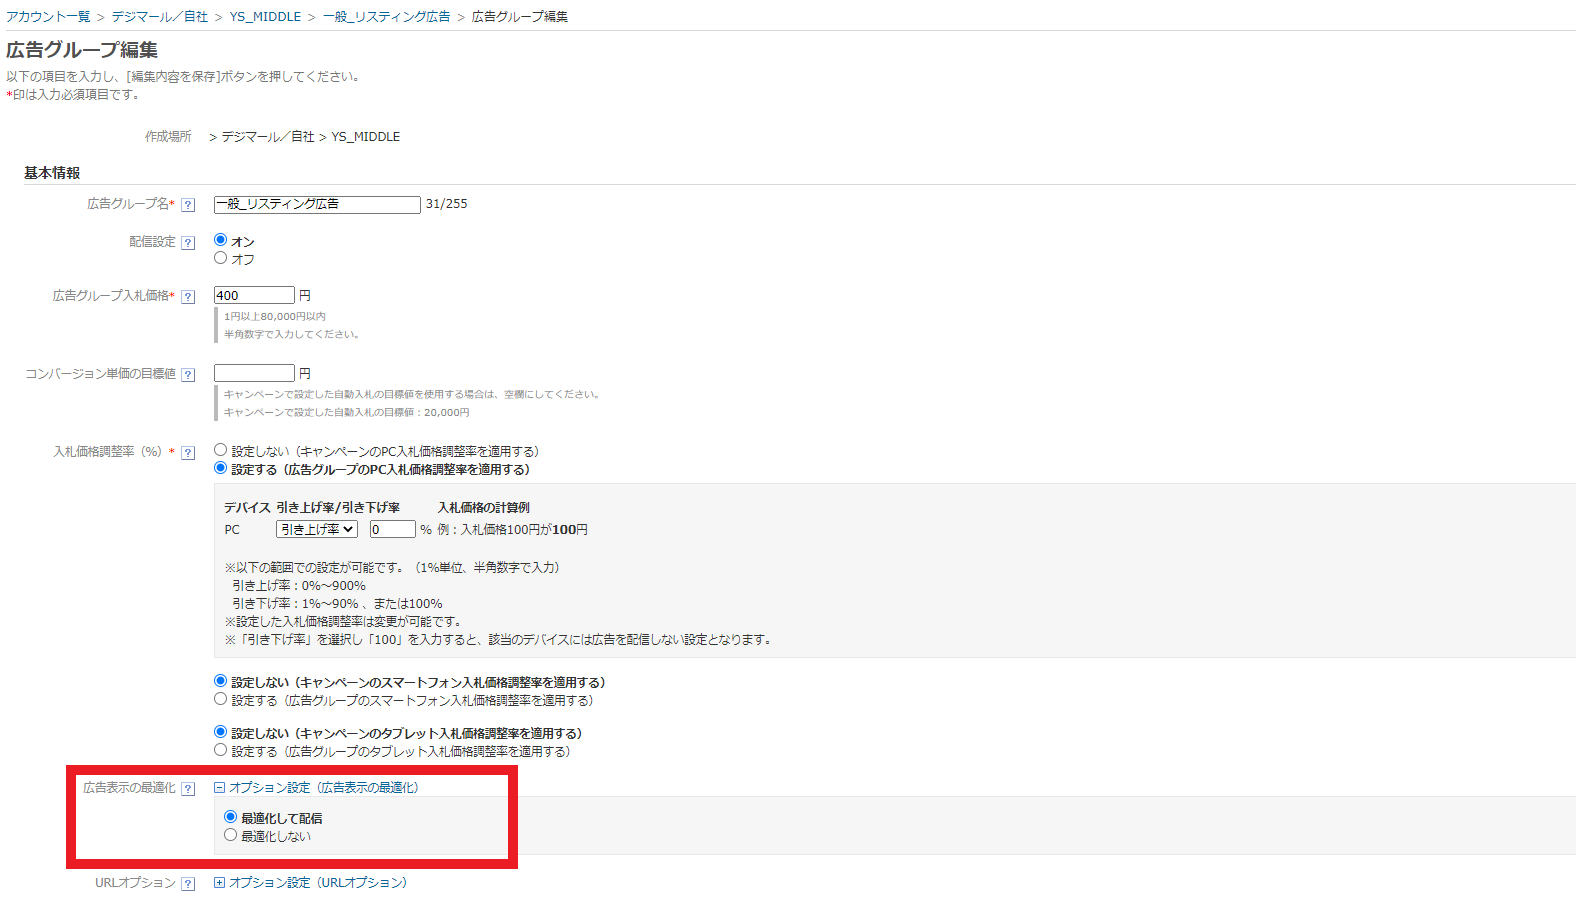The image size is (1576, 915).
Task: Click the 広告グループ編集 page title
Action: (82, 50)
